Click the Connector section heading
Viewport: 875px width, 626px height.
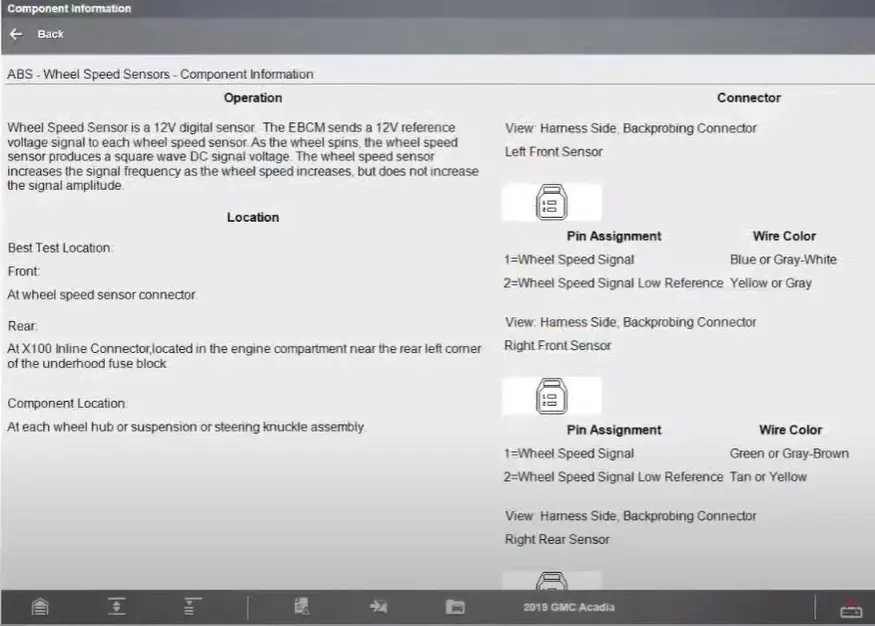[x=748, y=98]
